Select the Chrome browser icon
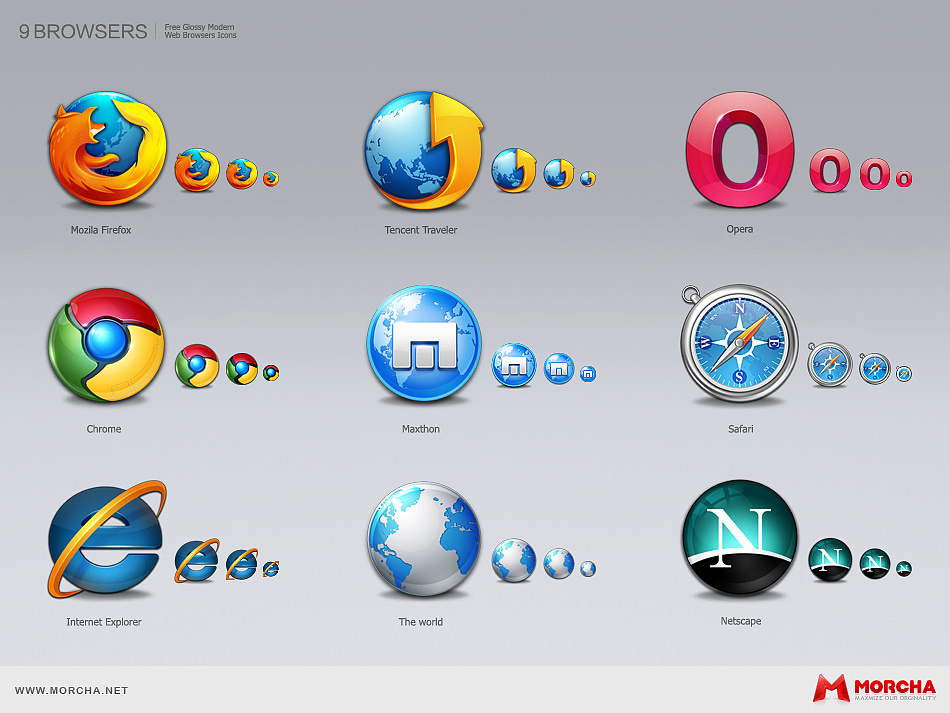Screen dimensions: 950x713 coord(104,347)
